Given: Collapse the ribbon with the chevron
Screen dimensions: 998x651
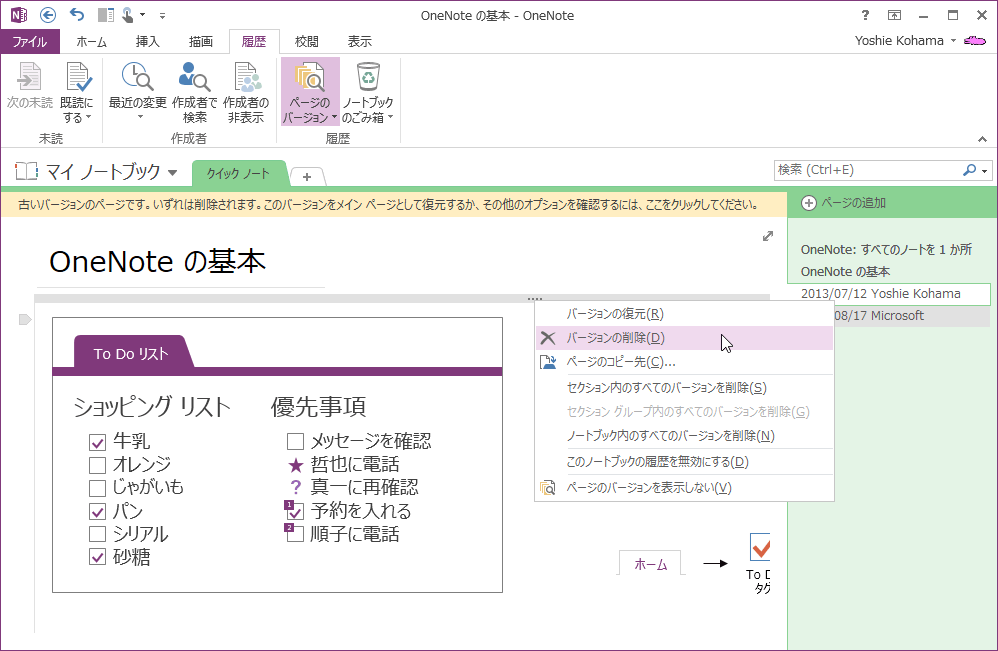Looking at the screenshot, I should (x=983, y=139).
